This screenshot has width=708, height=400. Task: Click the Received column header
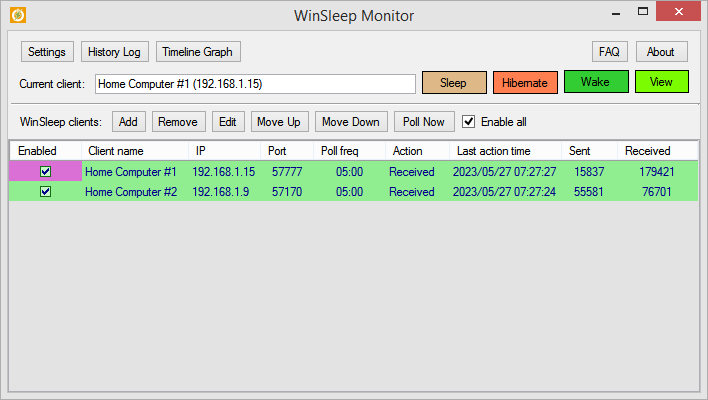pos(657,151)
